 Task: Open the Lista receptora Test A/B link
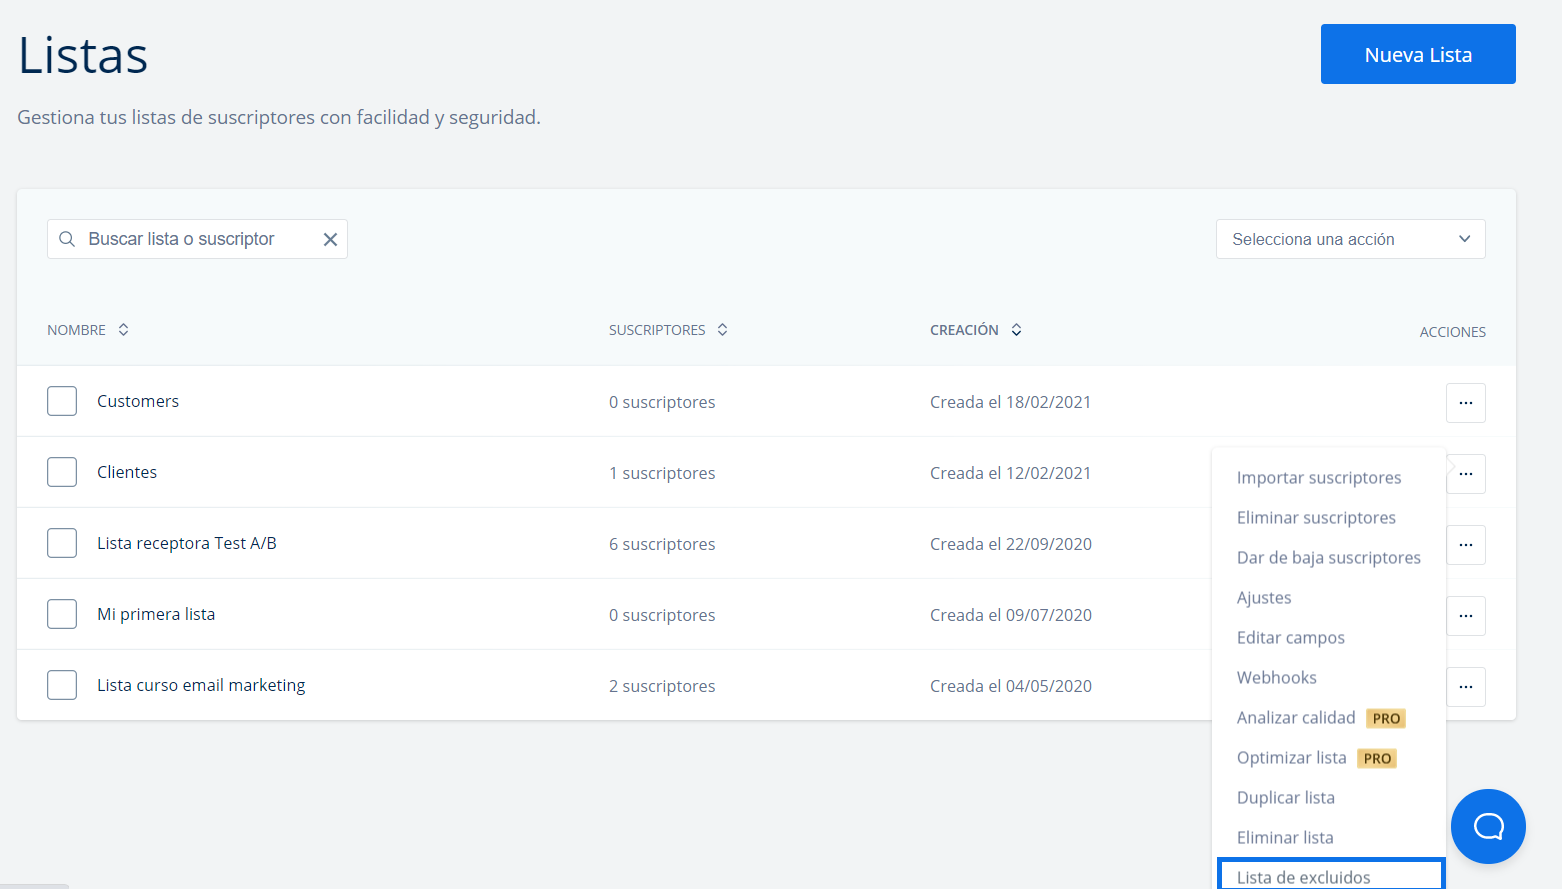click(x=187, y=543)
